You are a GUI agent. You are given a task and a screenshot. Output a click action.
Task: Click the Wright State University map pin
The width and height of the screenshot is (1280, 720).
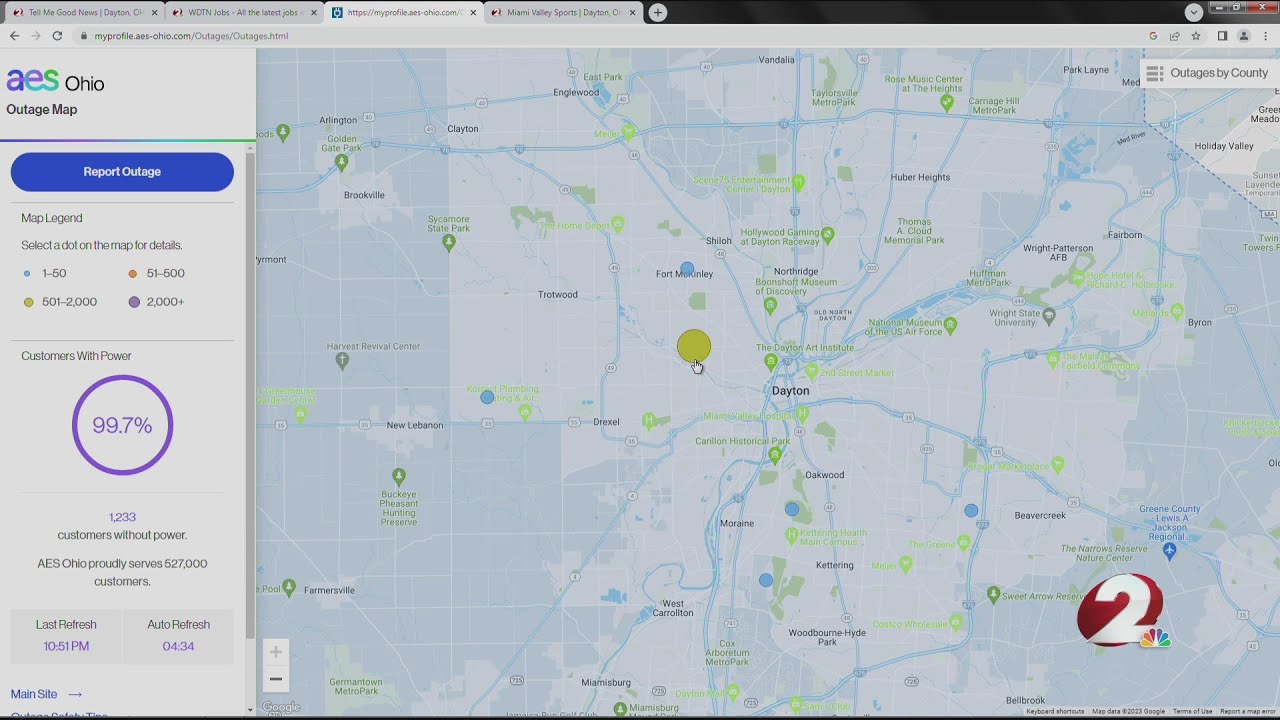coord(1048,315)
